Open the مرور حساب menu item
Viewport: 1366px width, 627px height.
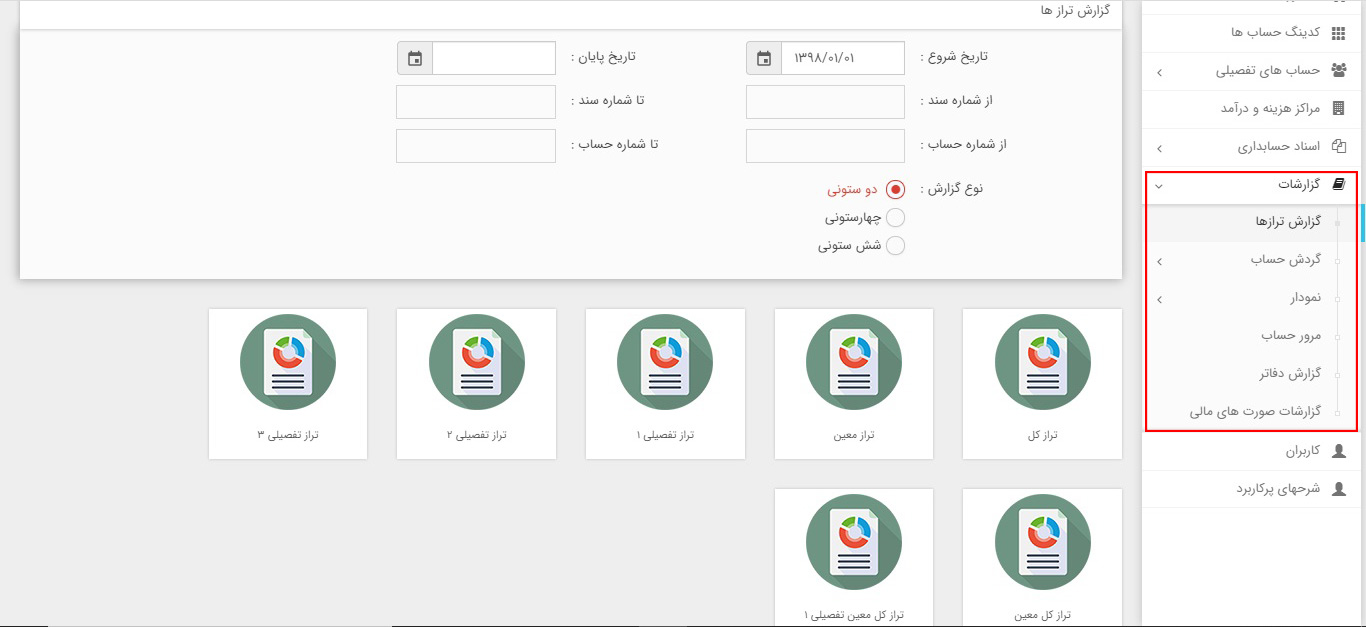1290,335
